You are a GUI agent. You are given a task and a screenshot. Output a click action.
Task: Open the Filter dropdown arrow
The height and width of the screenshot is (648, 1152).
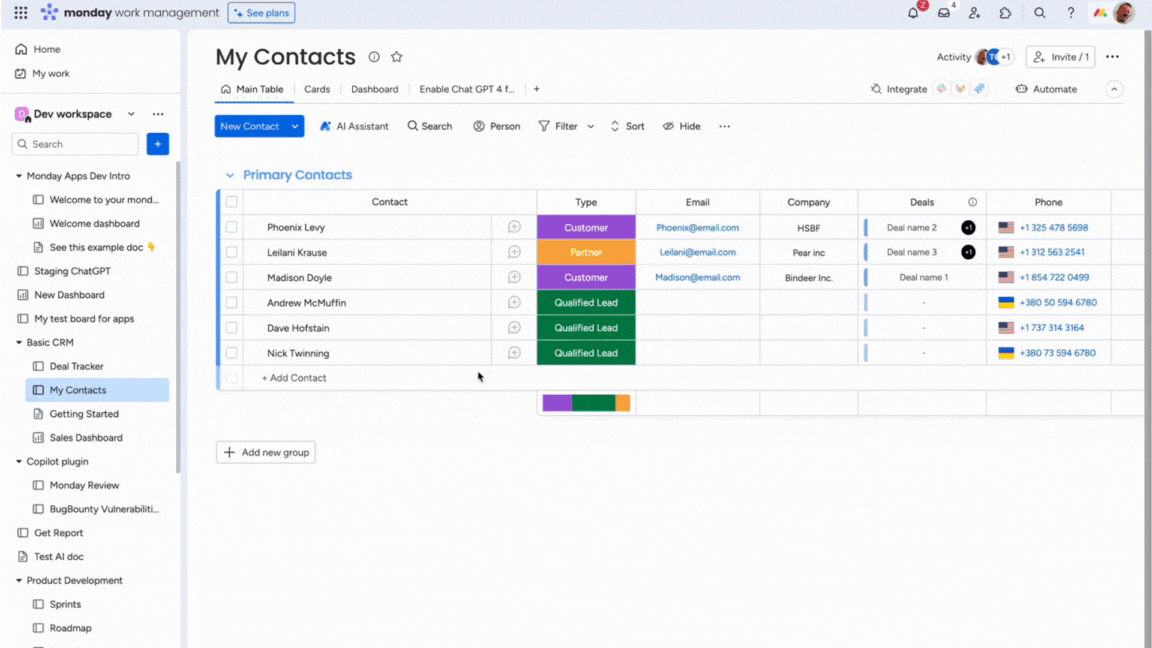[x=591, y=126]
